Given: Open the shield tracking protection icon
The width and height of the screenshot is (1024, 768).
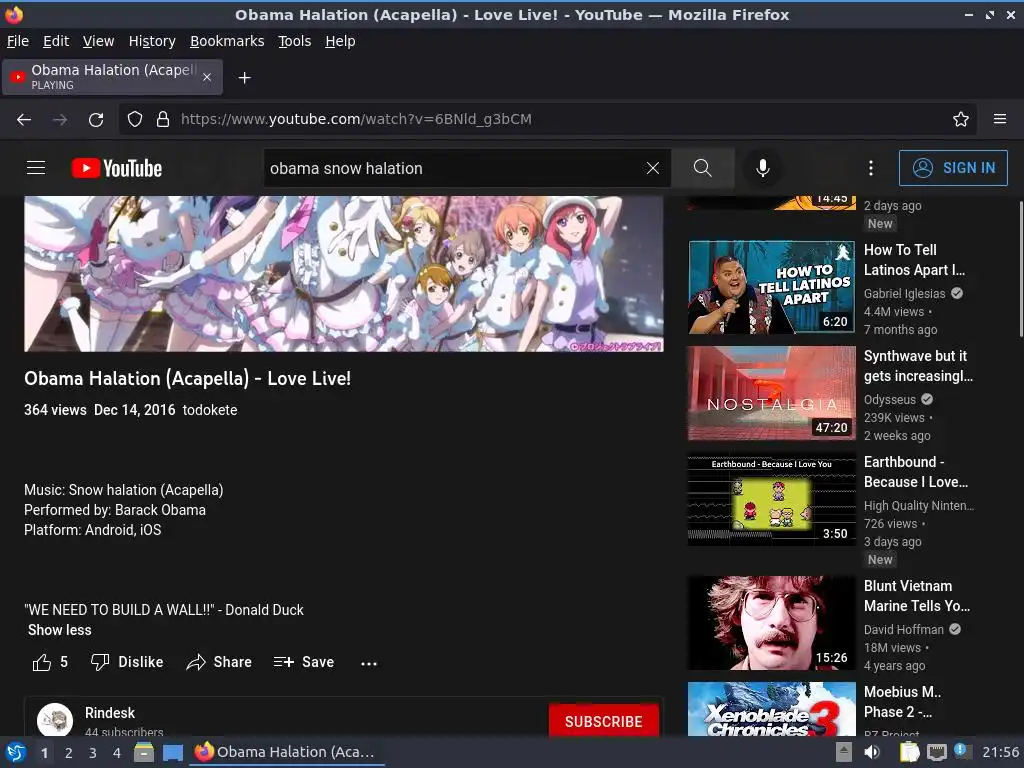Looking at the screenshot, I should 135,120.
